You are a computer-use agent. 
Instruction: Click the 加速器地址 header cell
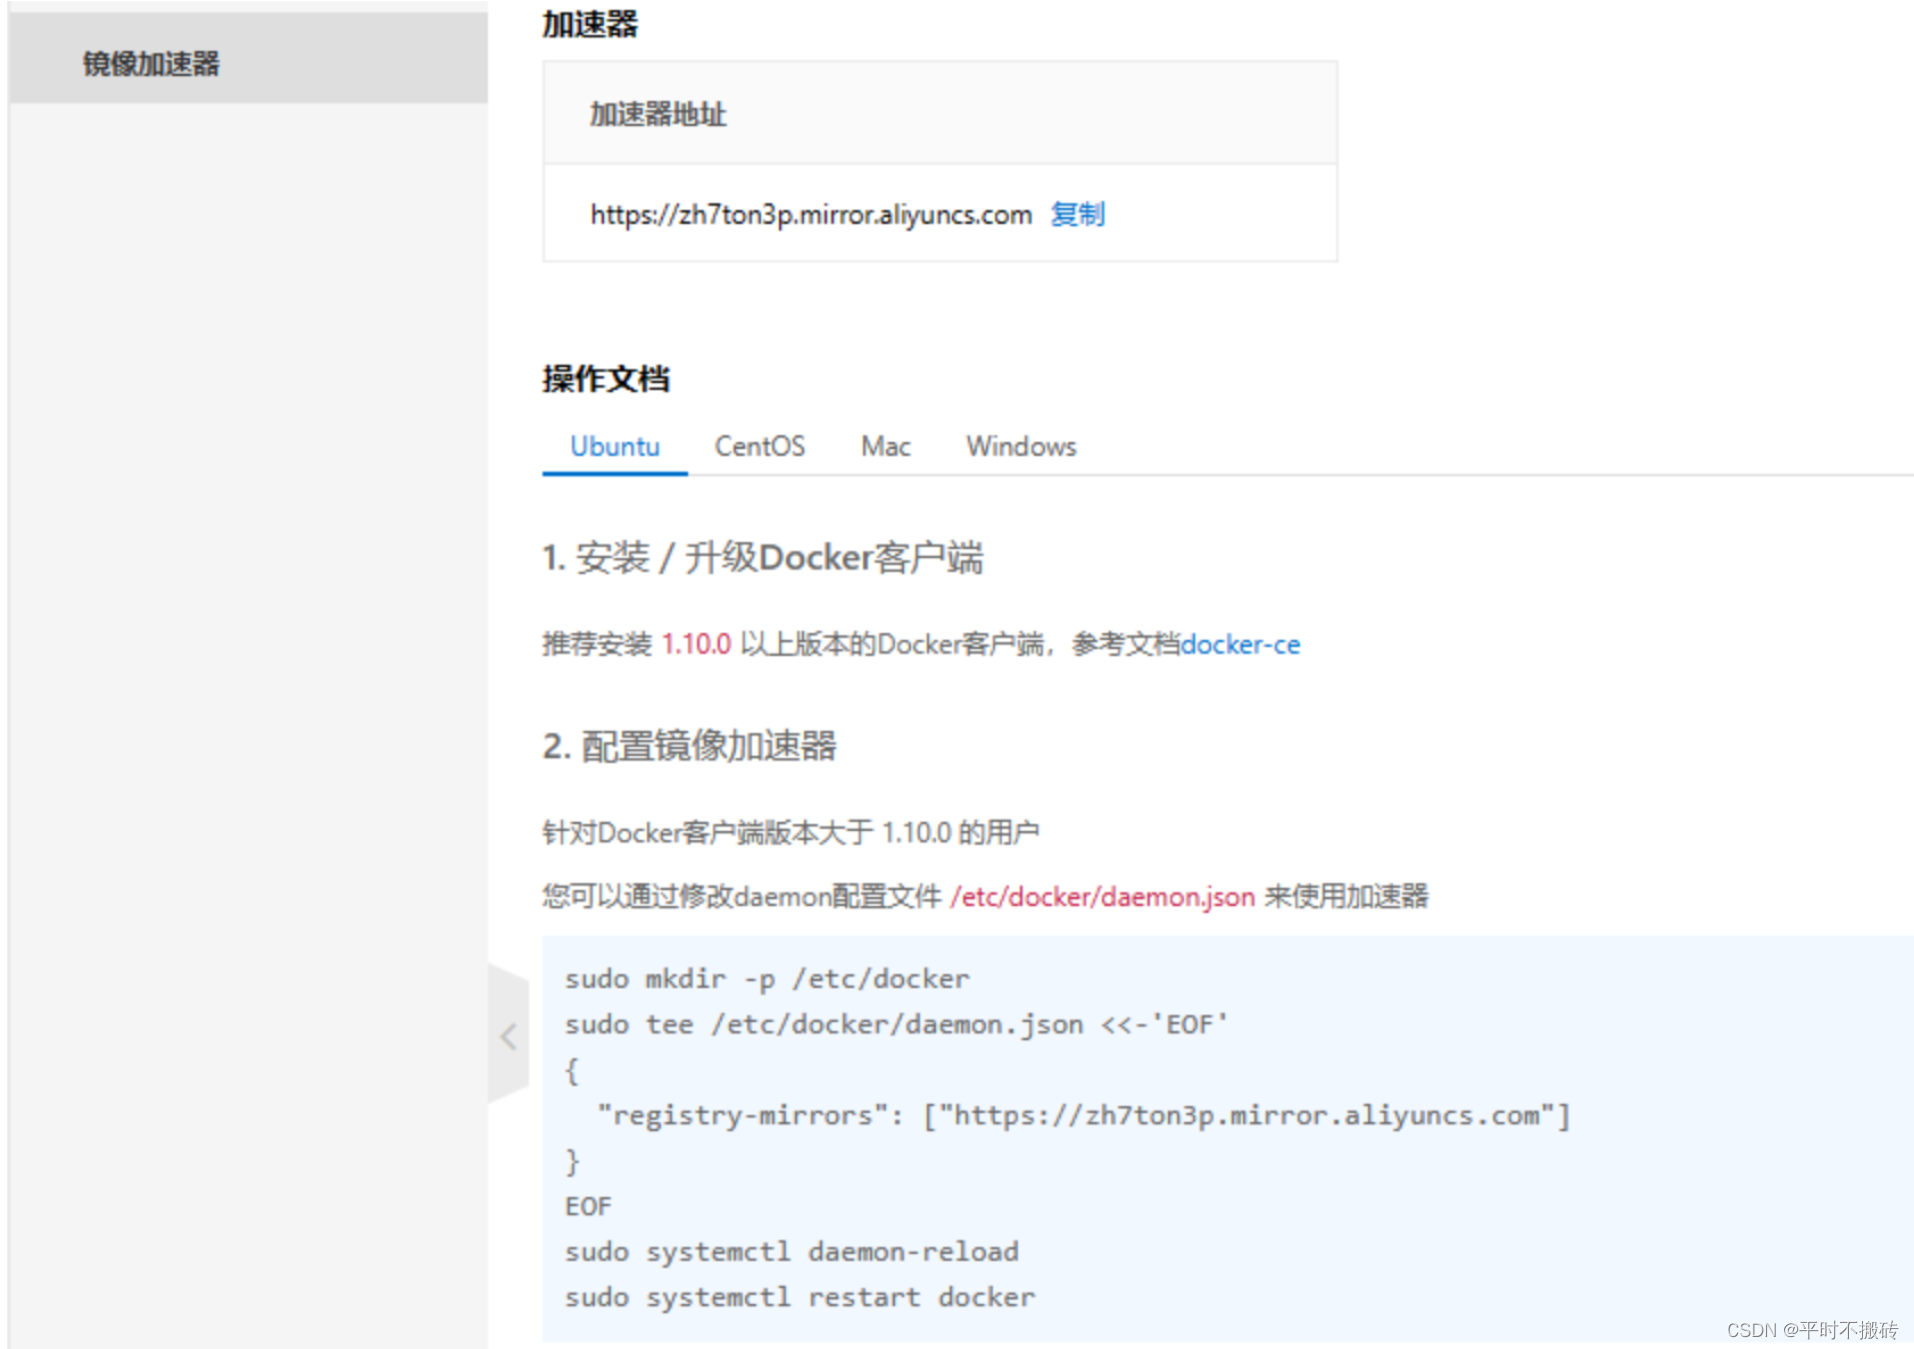coord(939,113)
